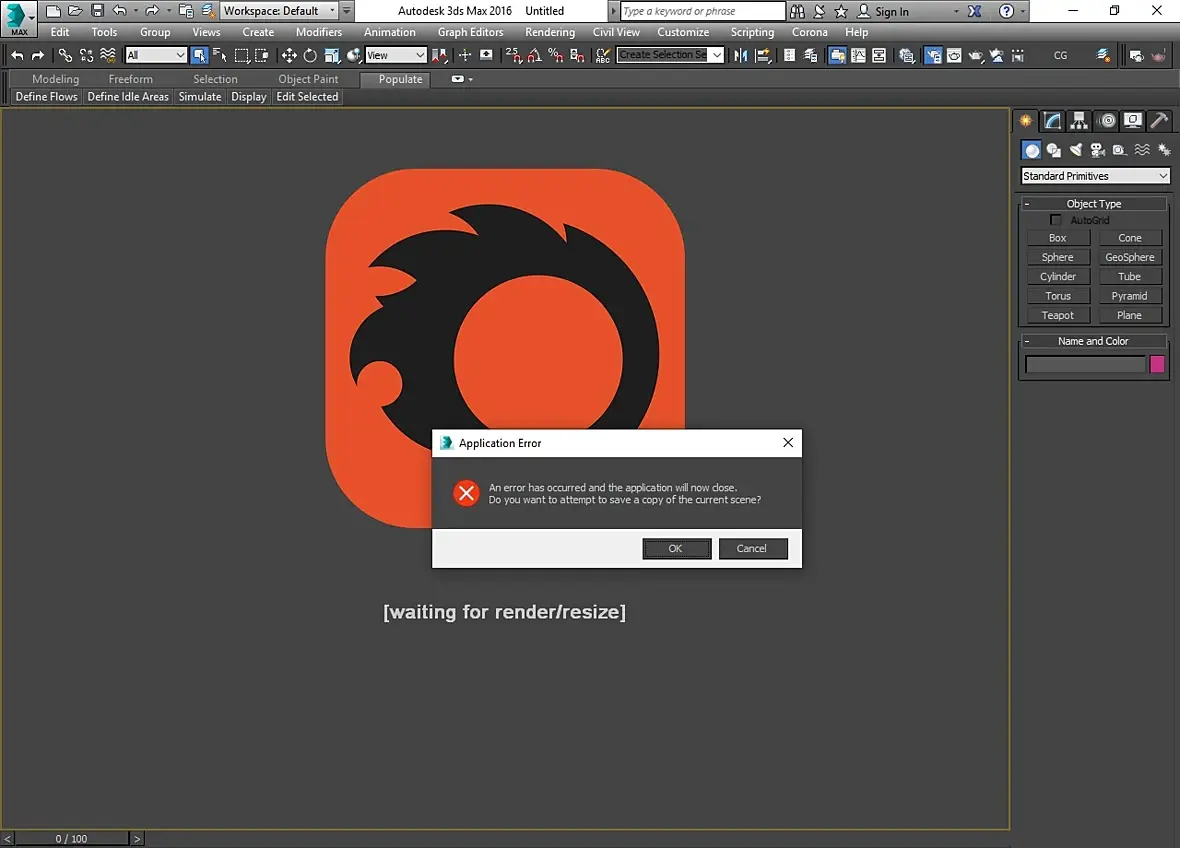The image size is (1180, 848).
Task: Switch to the Hierarchy panel tab
Action: coord(1079,121)
